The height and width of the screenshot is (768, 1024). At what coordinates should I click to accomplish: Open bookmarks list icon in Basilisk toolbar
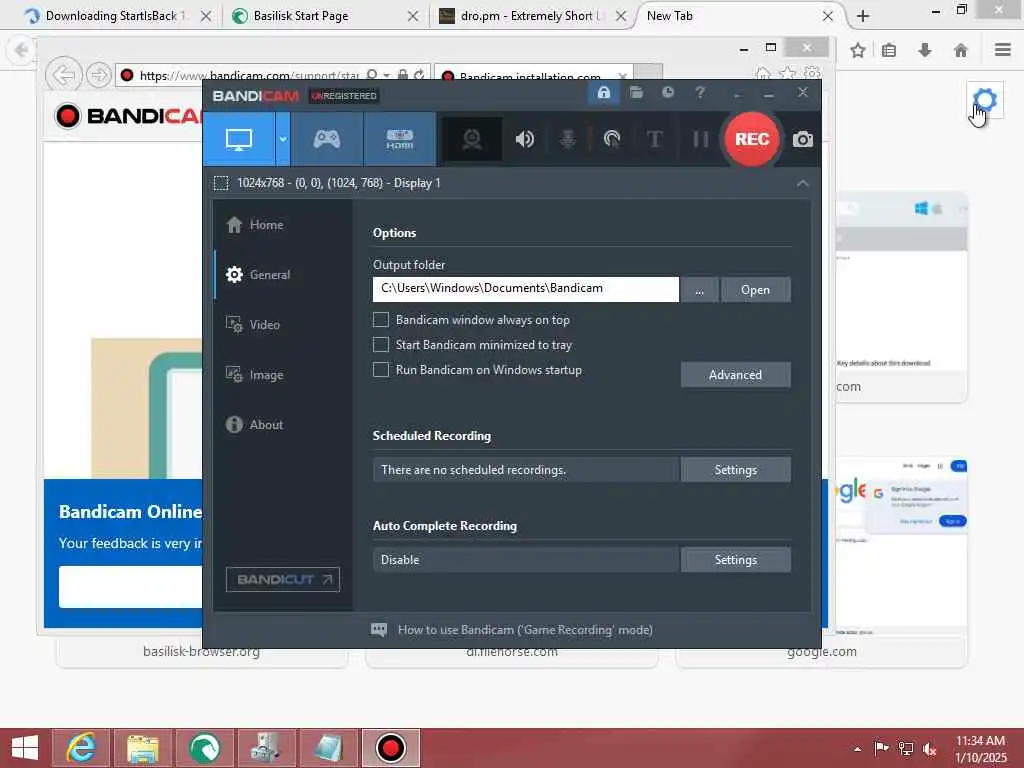[889, 50]
